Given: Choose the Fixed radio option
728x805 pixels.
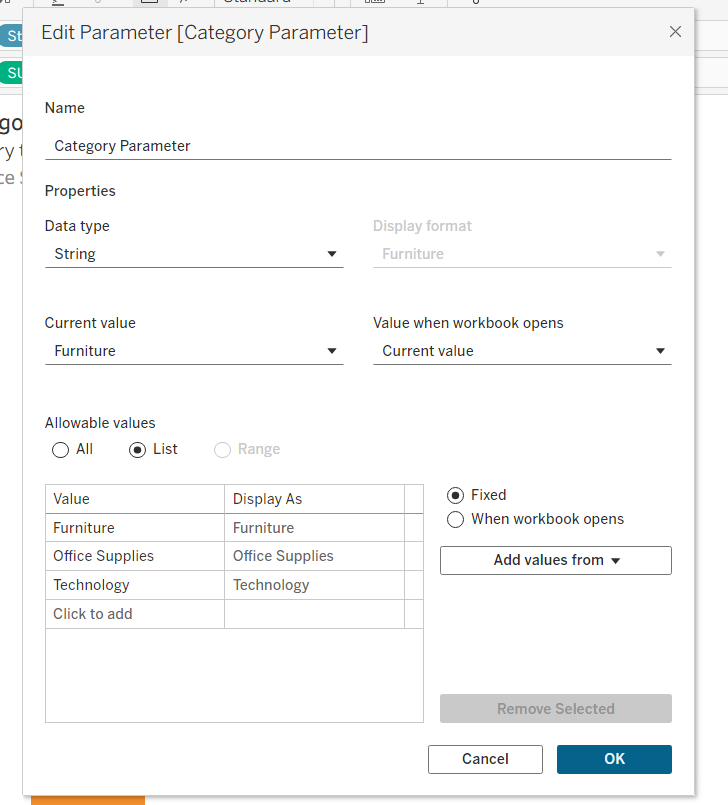Looking at the screenshot, I should click(x=456, y=495).
